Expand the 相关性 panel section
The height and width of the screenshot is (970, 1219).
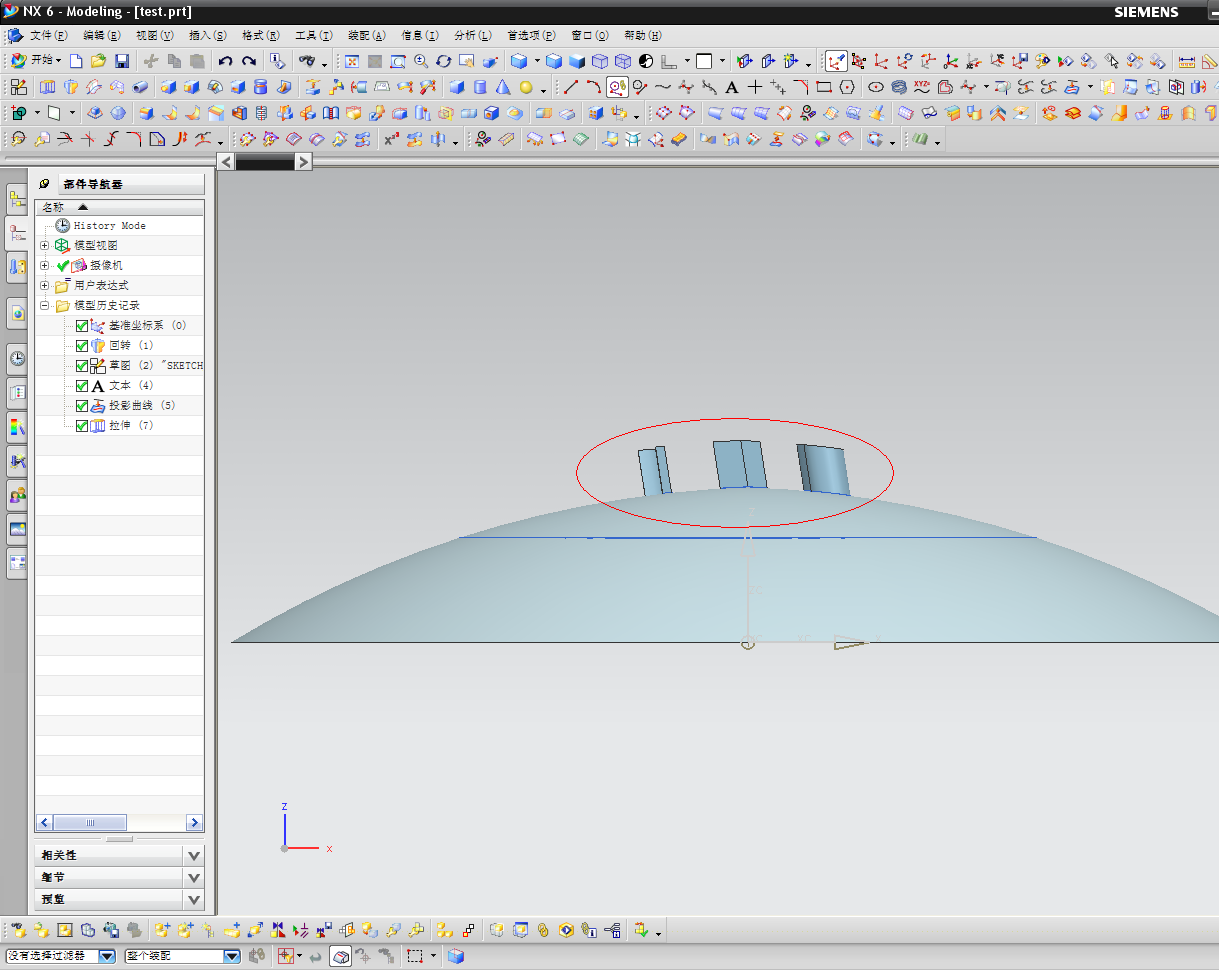(194, 856)
